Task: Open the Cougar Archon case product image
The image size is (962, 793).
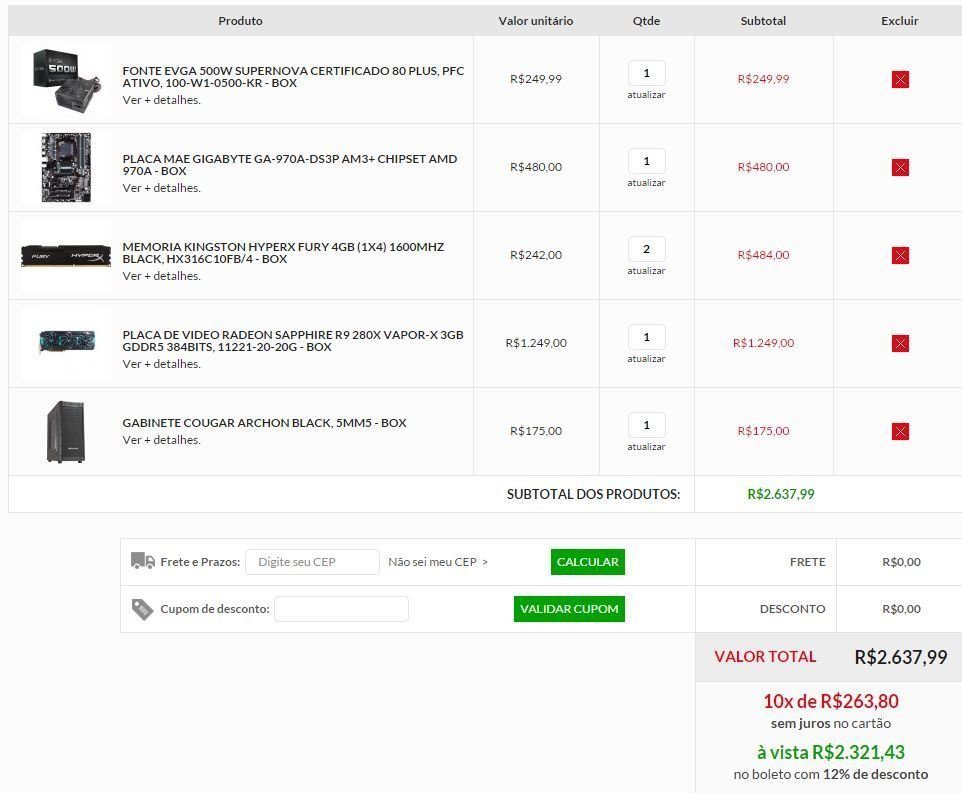Action: [66, 431]
